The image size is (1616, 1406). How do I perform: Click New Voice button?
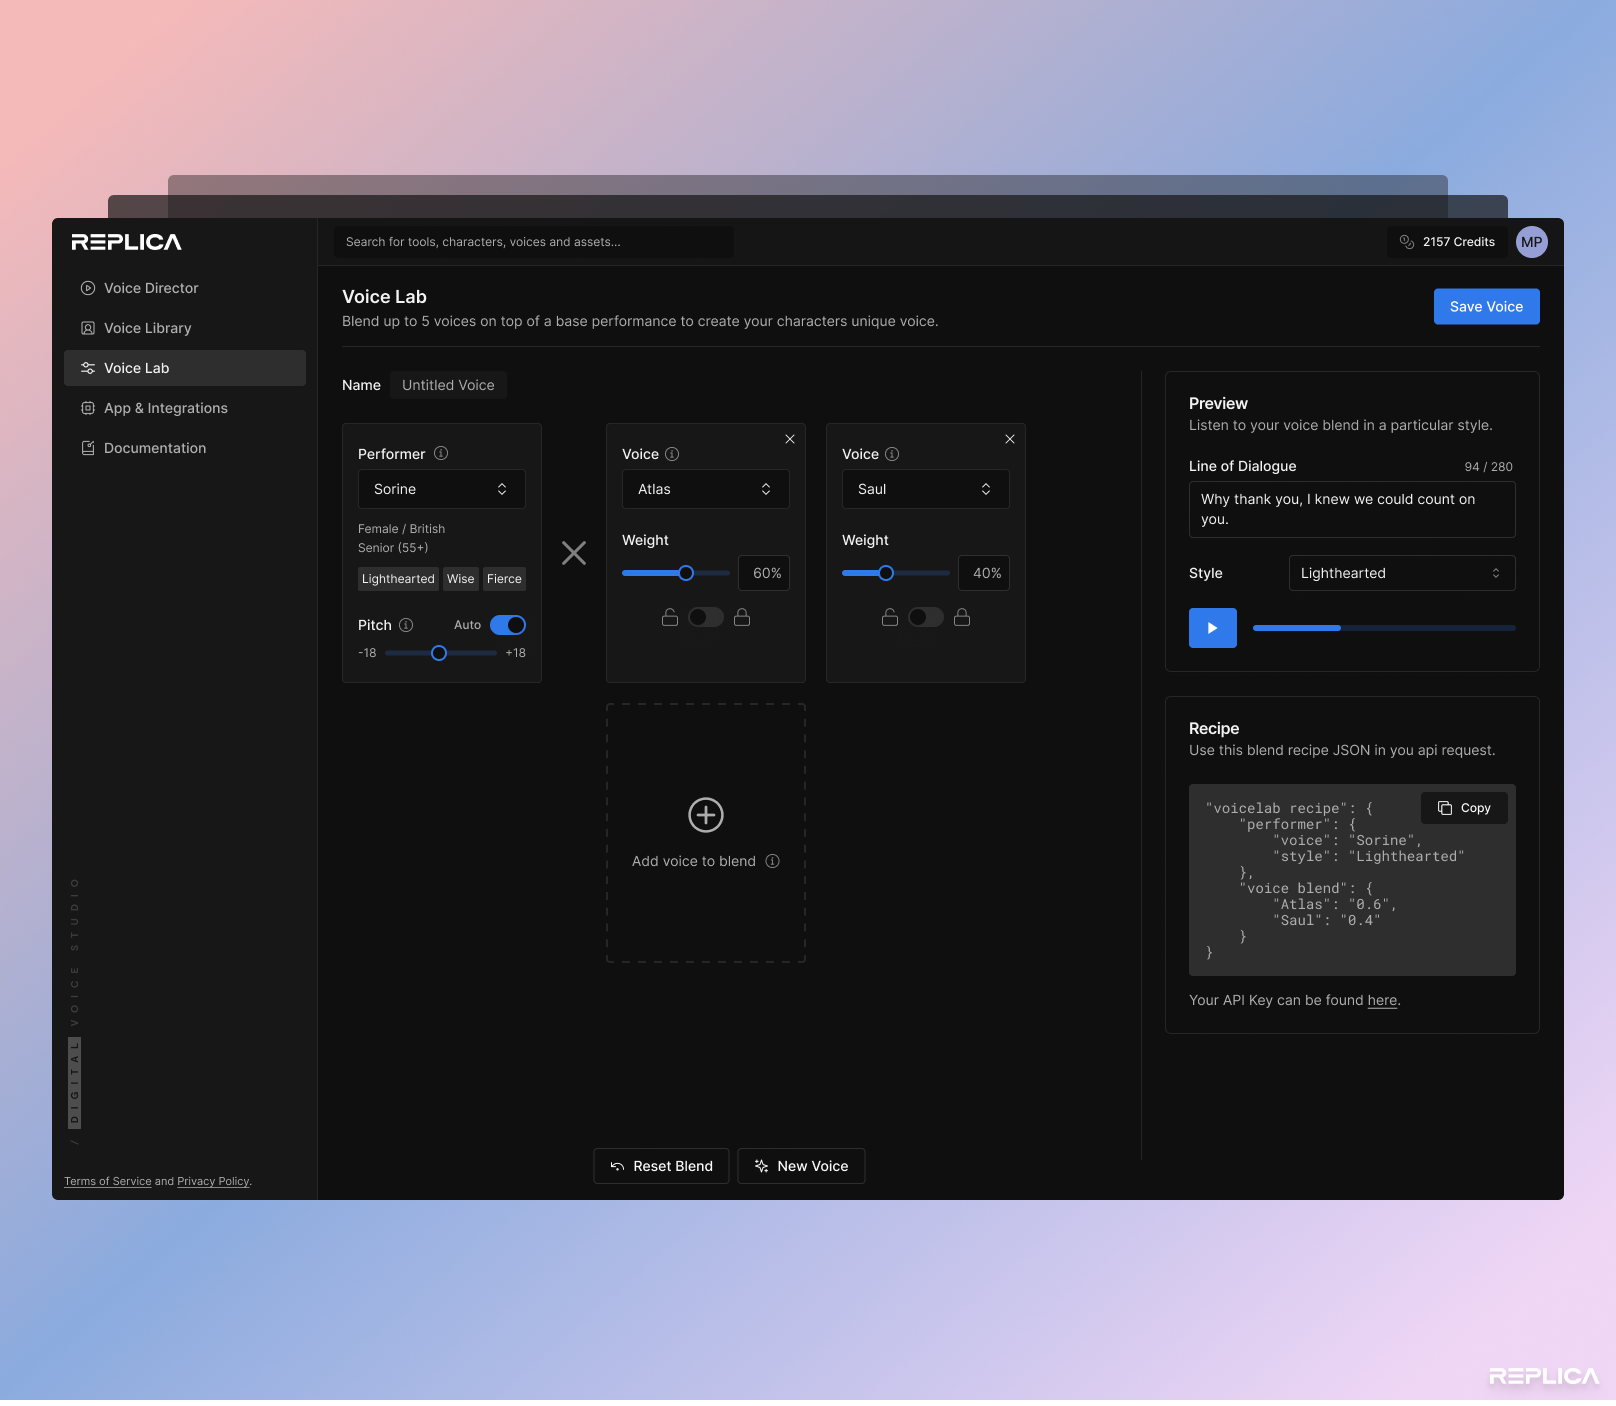tap(801, 1166)
